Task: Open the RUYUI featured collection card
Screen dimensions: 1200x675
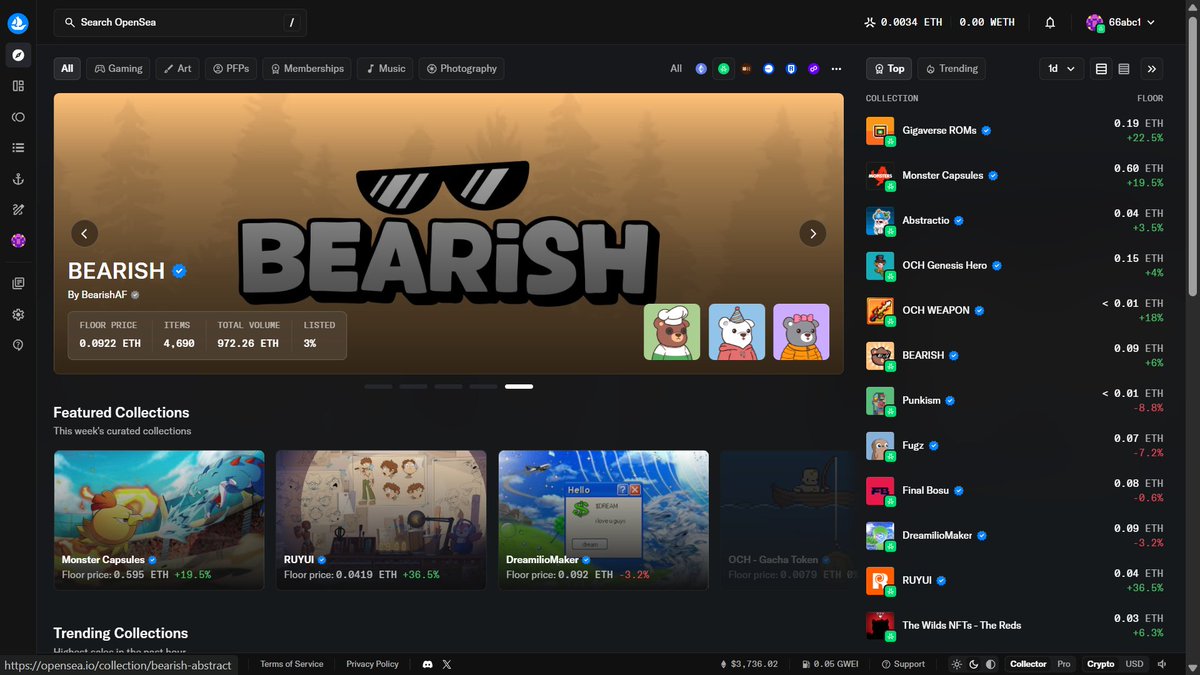Action: pos(381,520)
